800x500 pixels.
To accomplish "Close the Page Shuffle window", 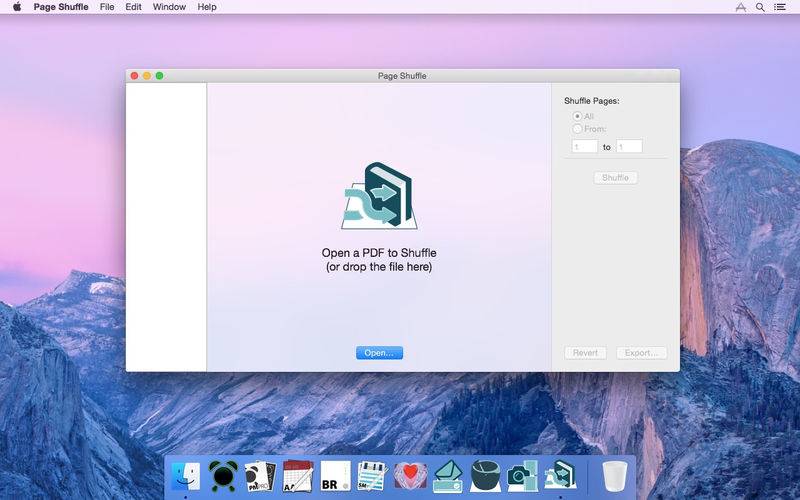I will 134,76.
